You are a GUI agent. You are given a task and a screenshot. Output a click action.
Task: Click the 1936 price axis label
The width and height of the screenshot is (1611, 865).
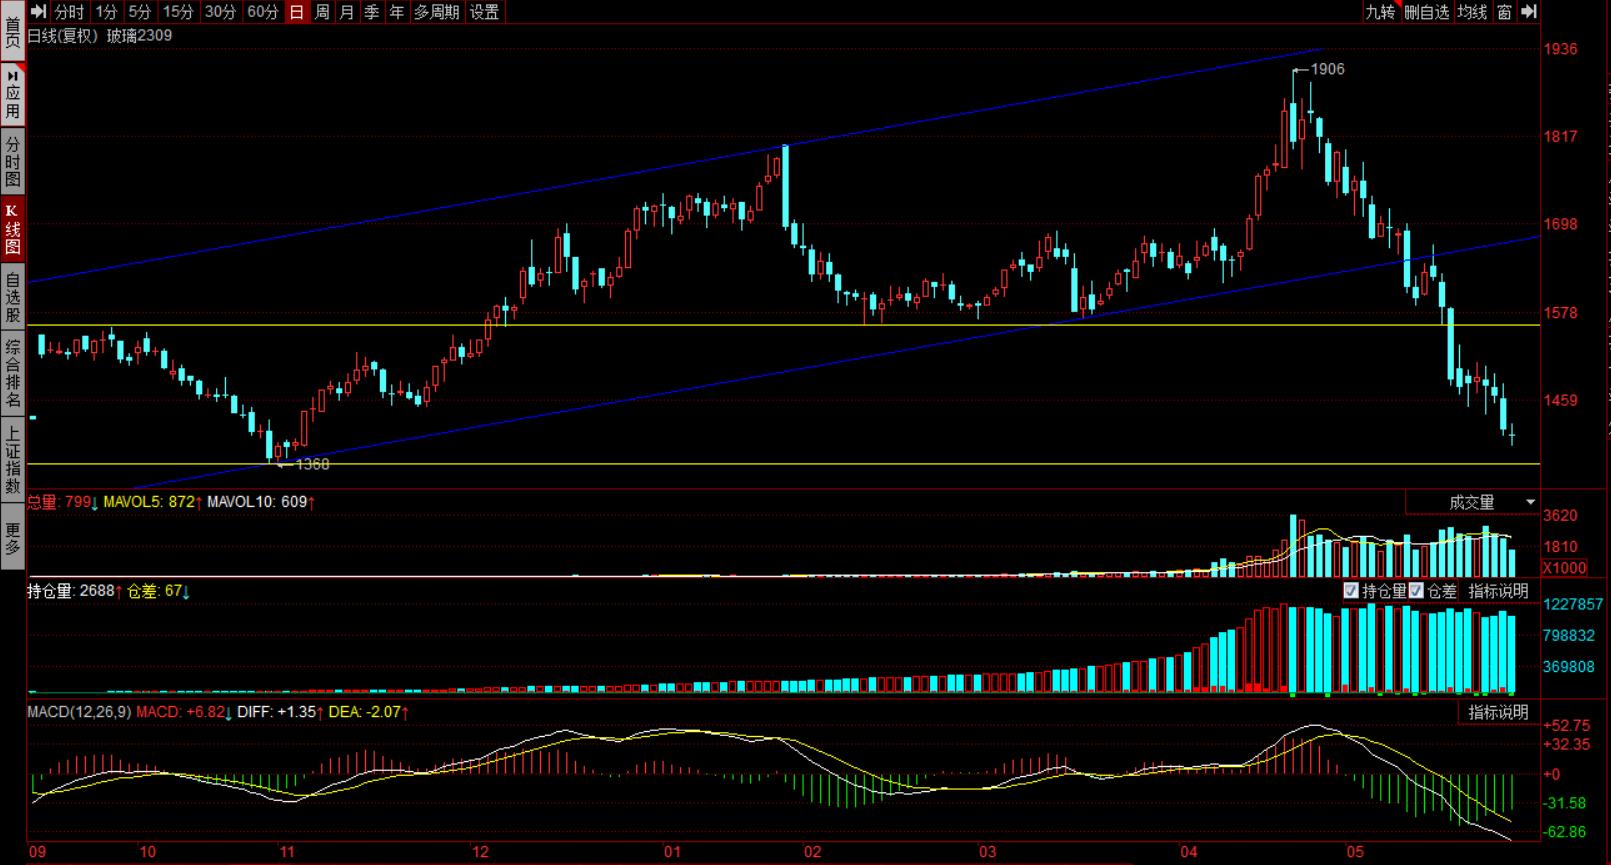pos(1560,49)
